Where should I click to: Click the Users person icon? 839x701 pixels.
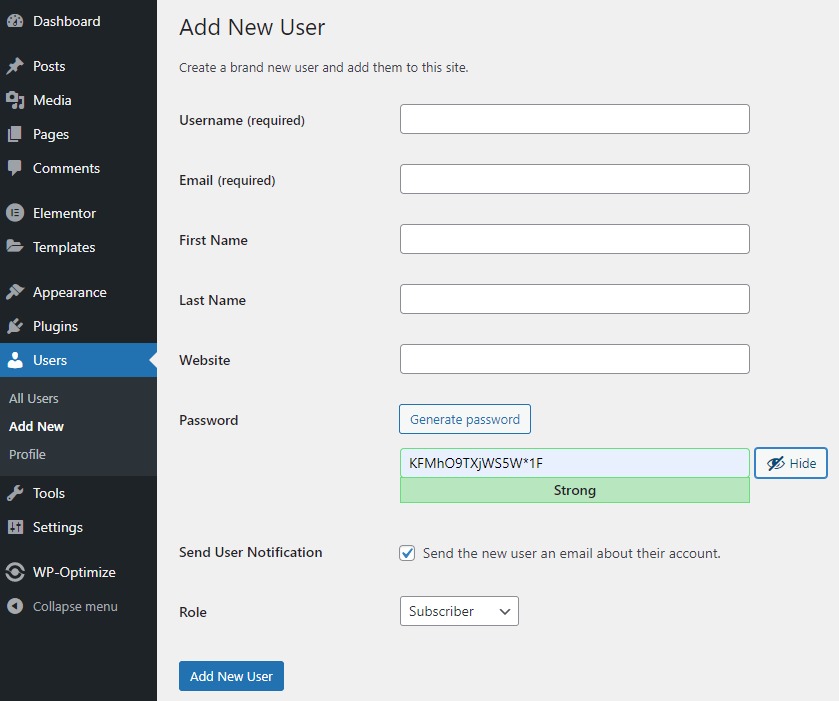click(x=15, y=360)
